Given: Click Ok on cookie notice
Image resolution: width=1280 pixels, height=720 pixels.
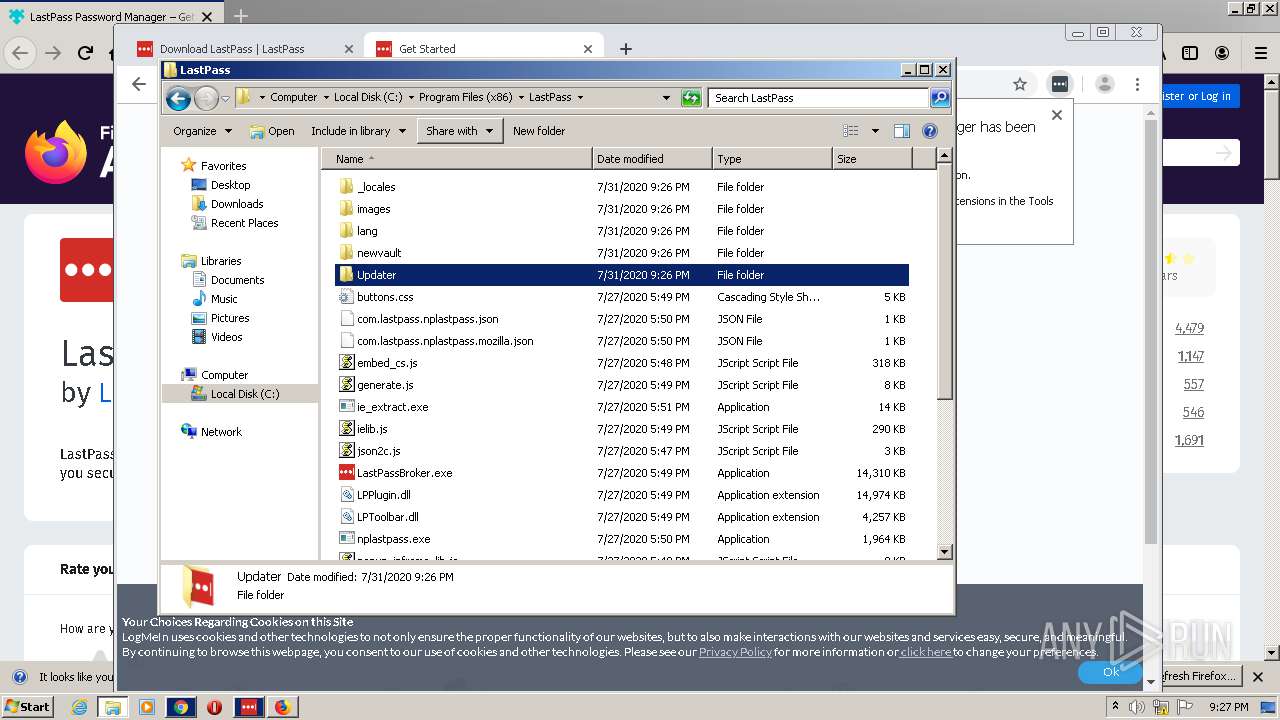Looking at the screenshot, I should (1110, 672).
